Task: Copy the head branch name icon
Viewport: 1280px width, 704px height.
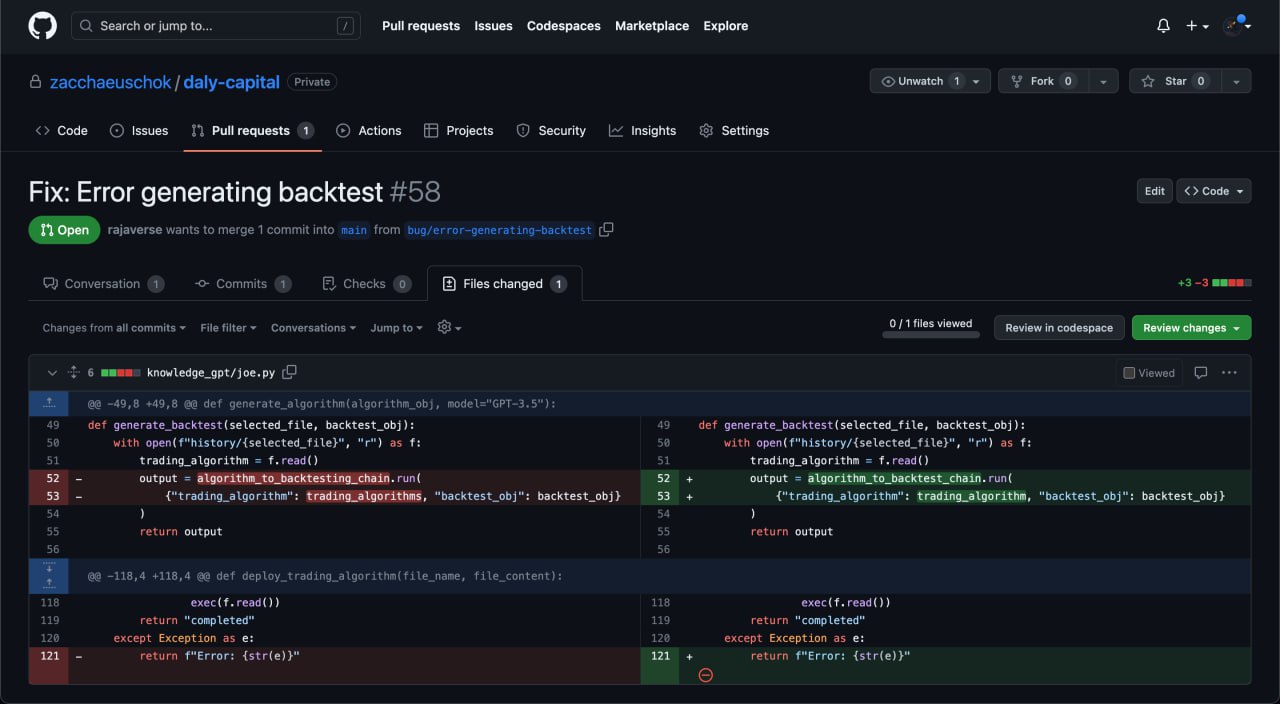Action: (606, 229)
